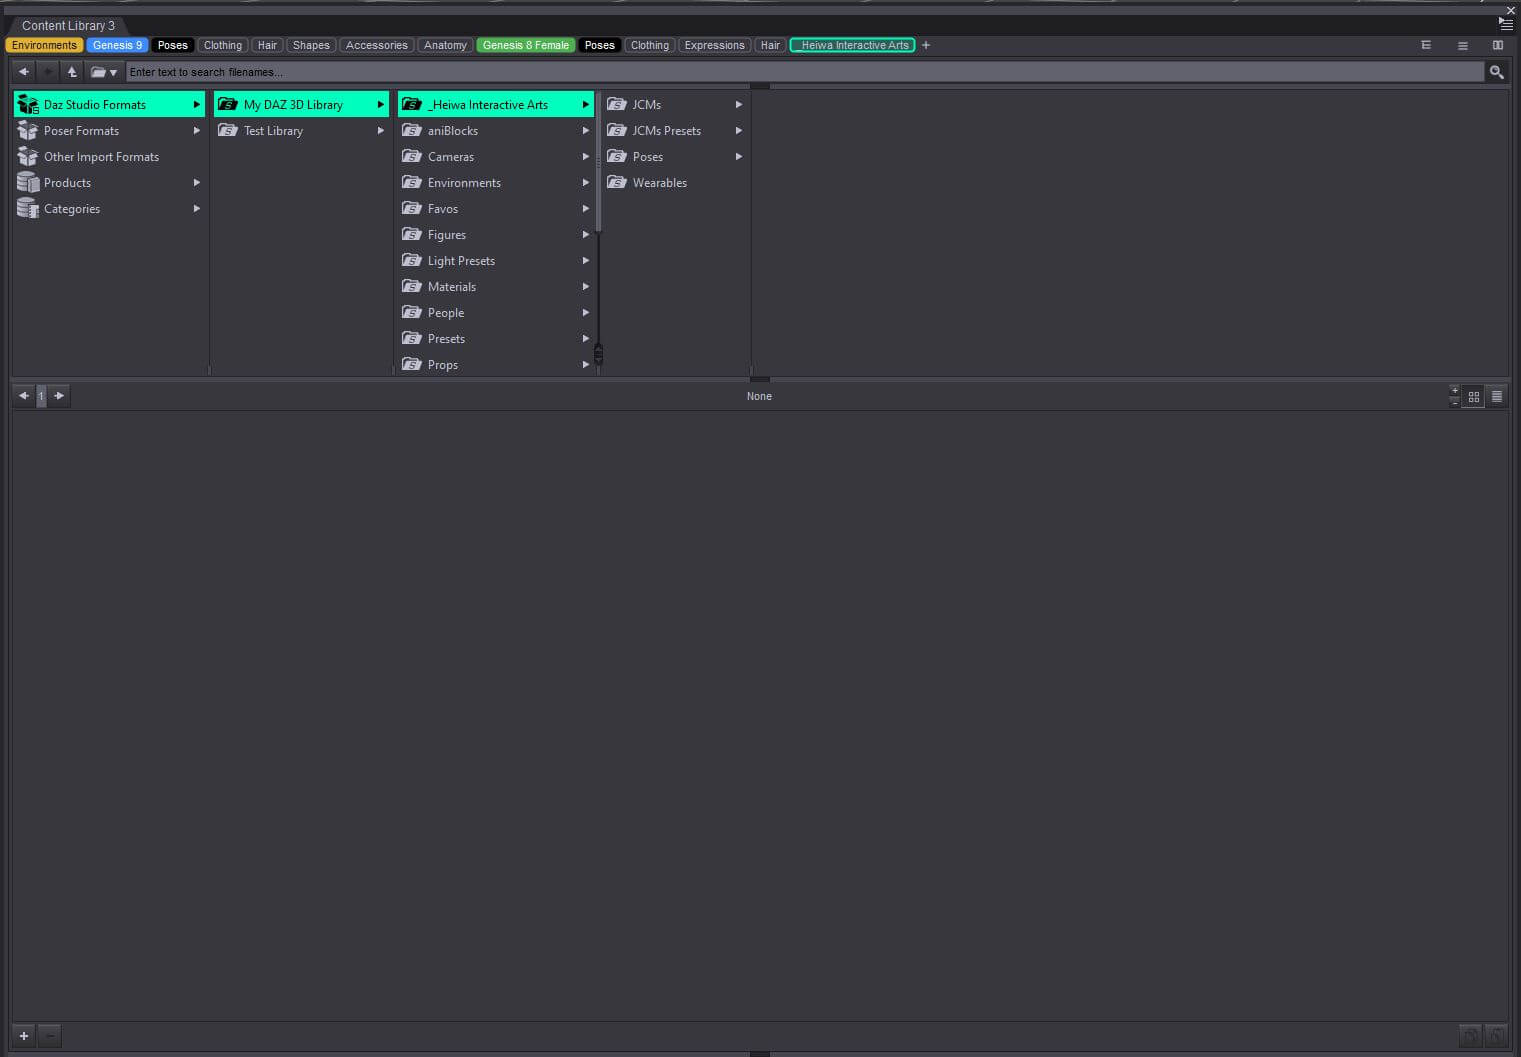Switch results to grid thumbnail view
1521x1057 pixels.
1473,397
